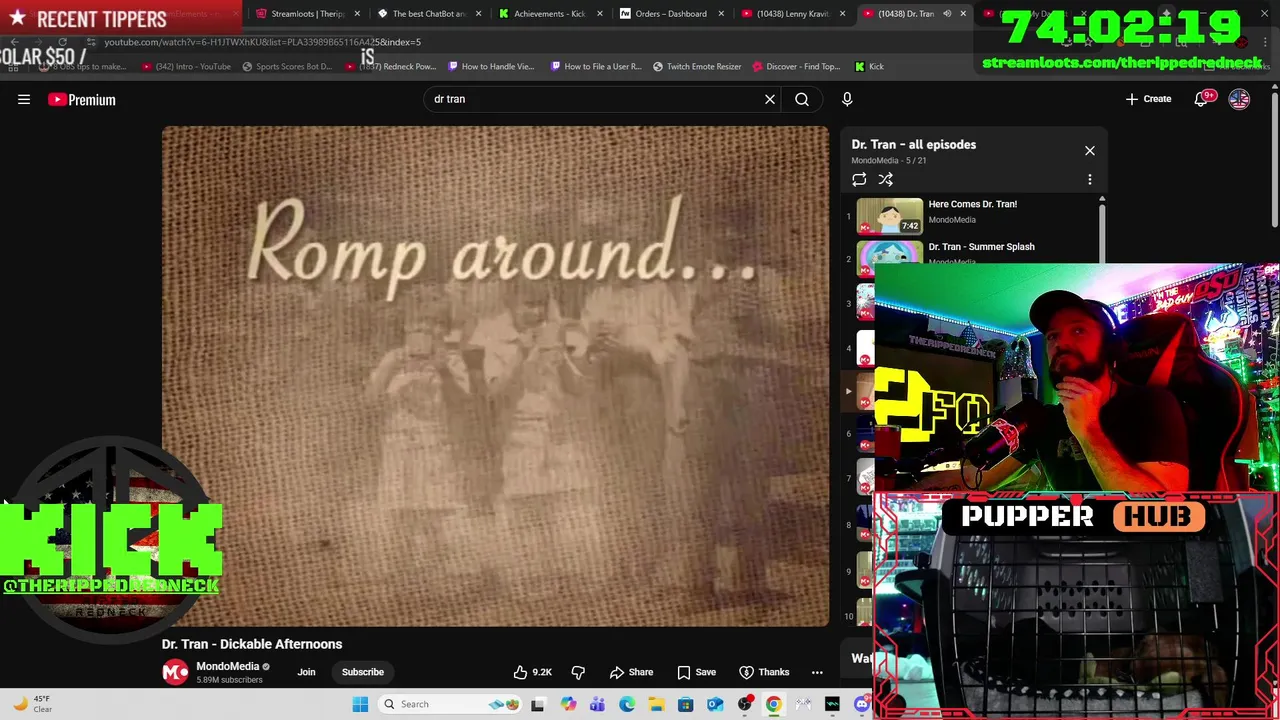Open the MondoMedia channel avatar

175,672
